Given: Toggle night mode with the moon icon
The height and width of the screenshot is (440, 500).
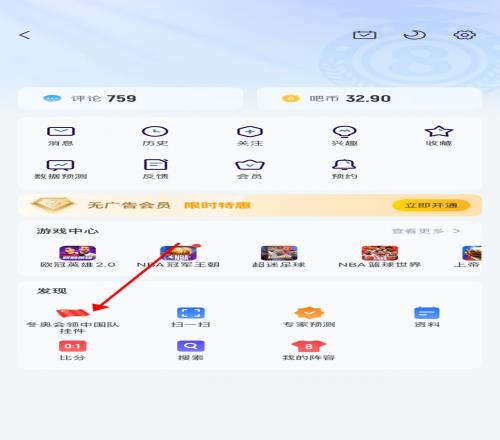Looking at the screenshot, I should tap(415, 35).
